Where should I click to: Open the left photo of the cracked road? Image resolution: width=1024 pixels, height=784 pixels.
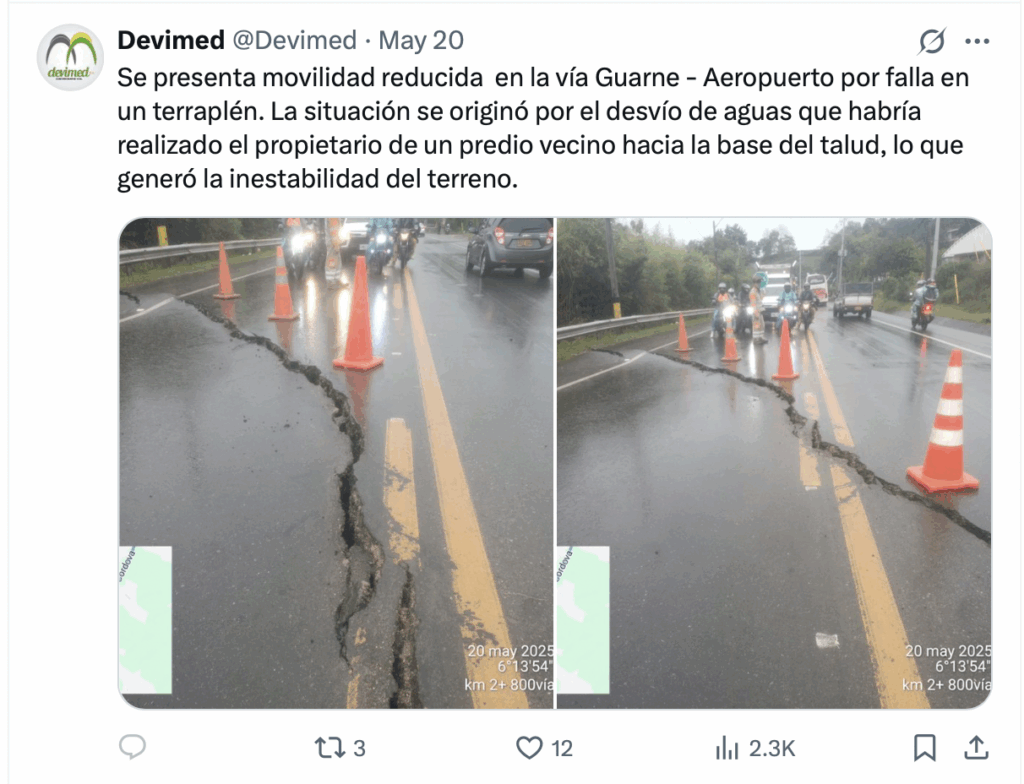coord(336,463)
